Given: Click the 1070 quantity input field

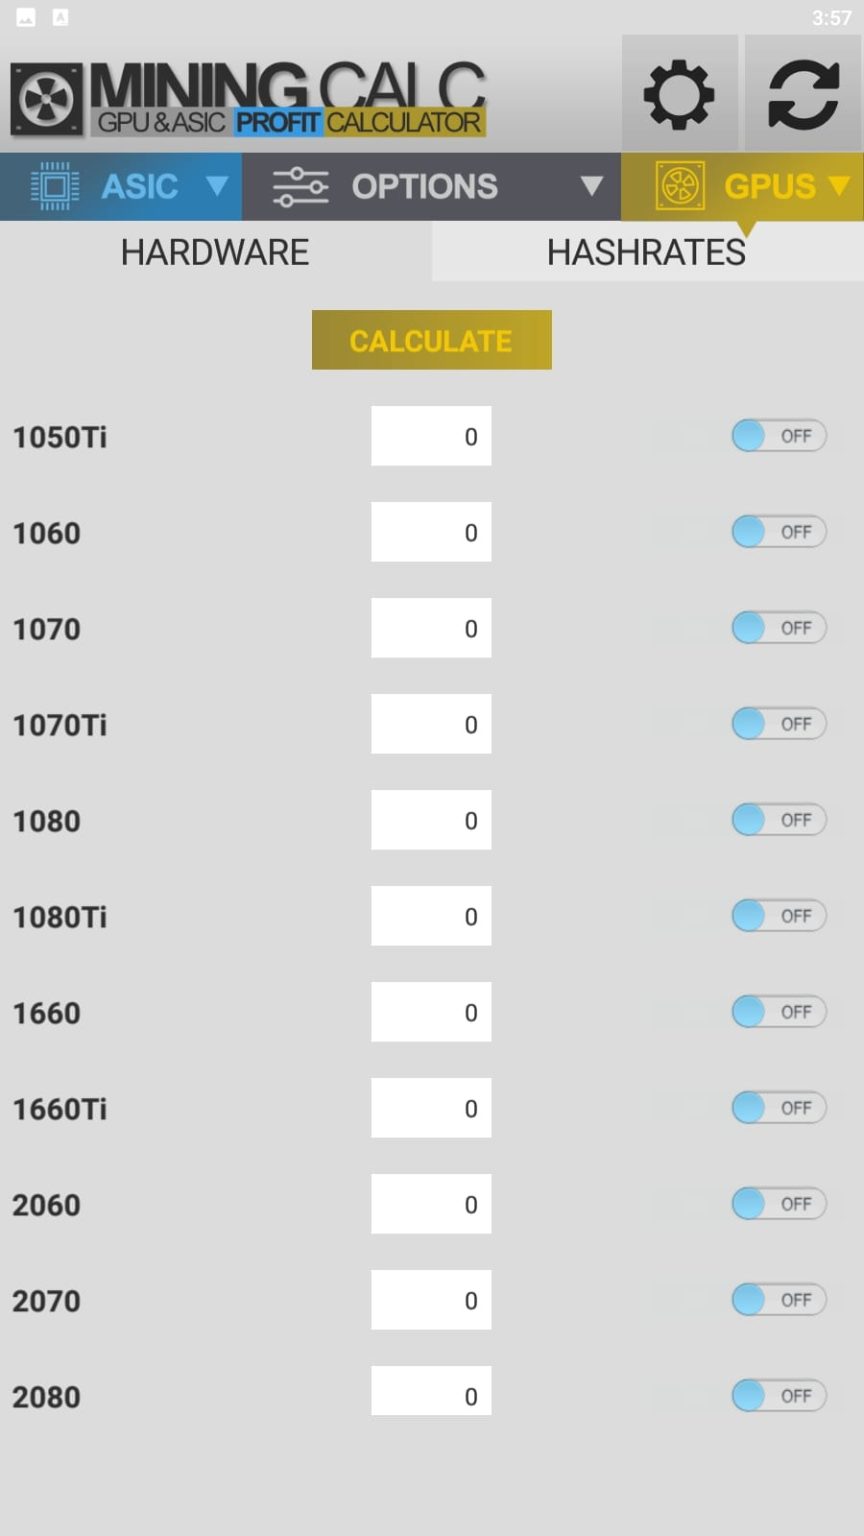Looking at the screenshot, I should tap(431, 627).
